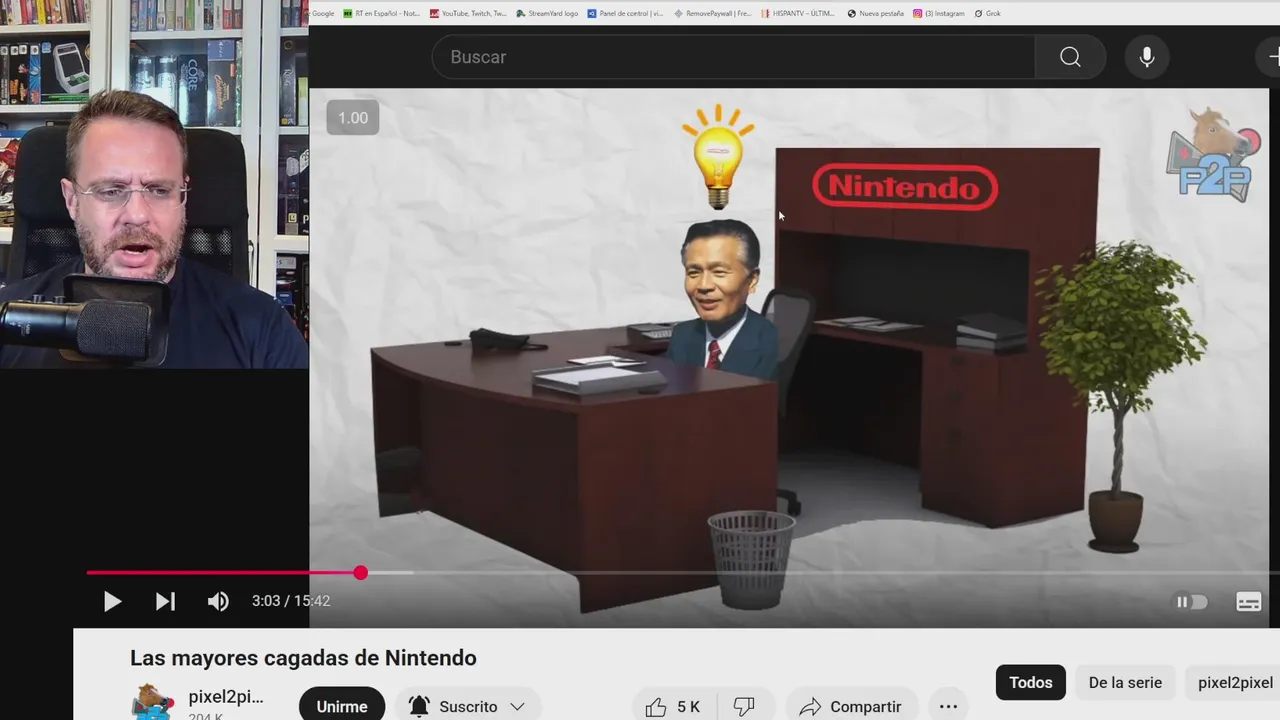Open the Google bookmark
Viewport: 1280px width, 720px height.
(x=321, y=13)
